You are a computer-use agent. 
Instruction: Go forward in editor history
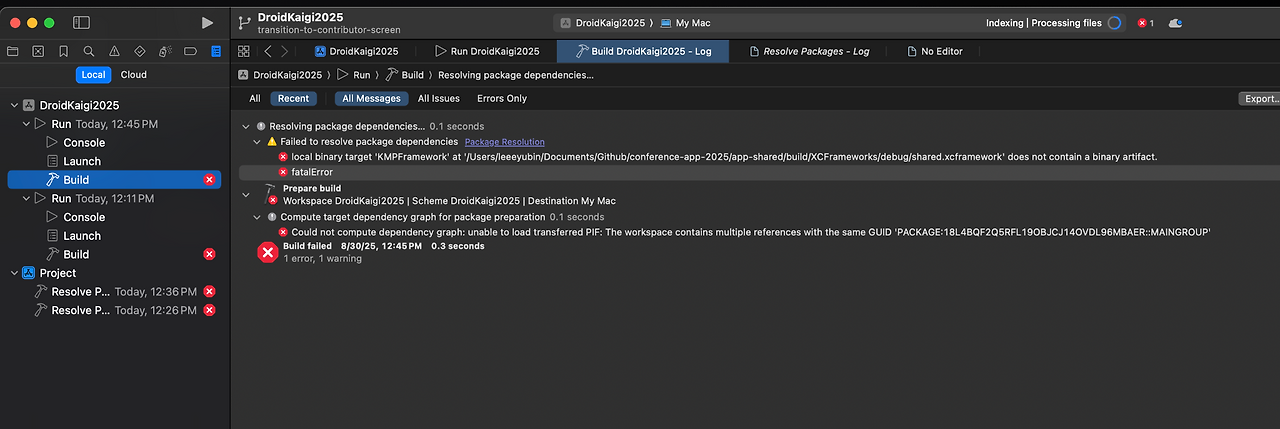pos(285,51)
